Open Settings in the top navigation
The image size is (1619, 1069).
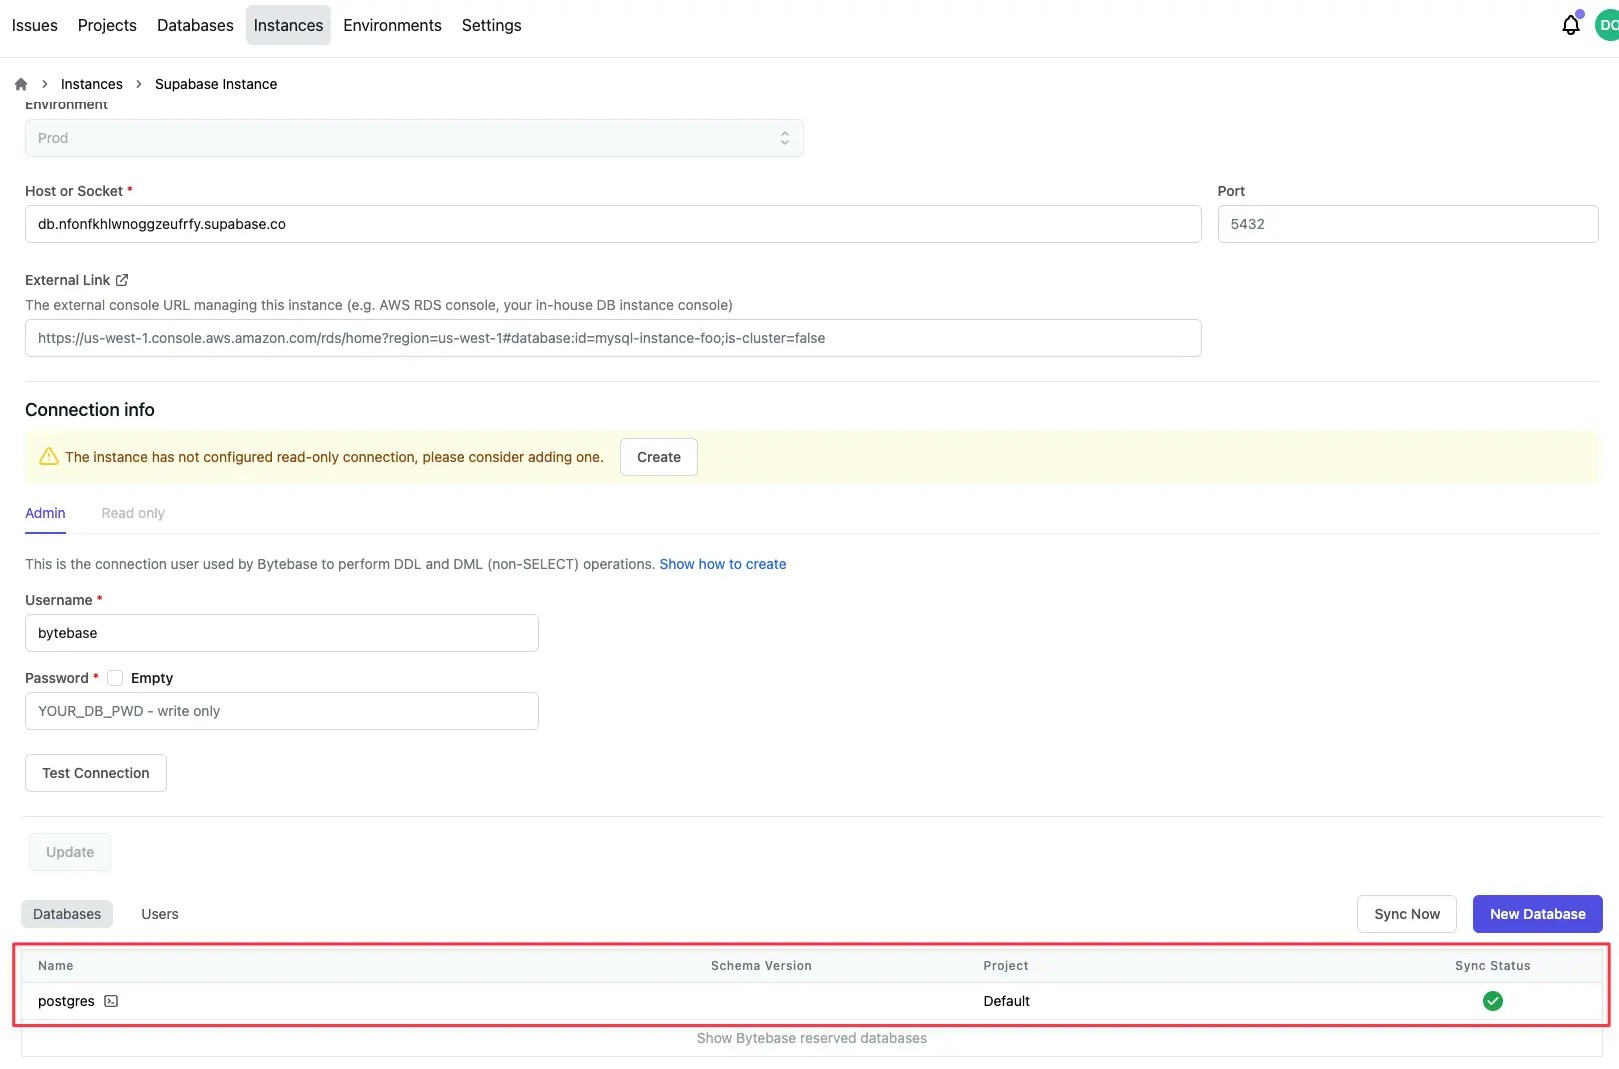491,25
